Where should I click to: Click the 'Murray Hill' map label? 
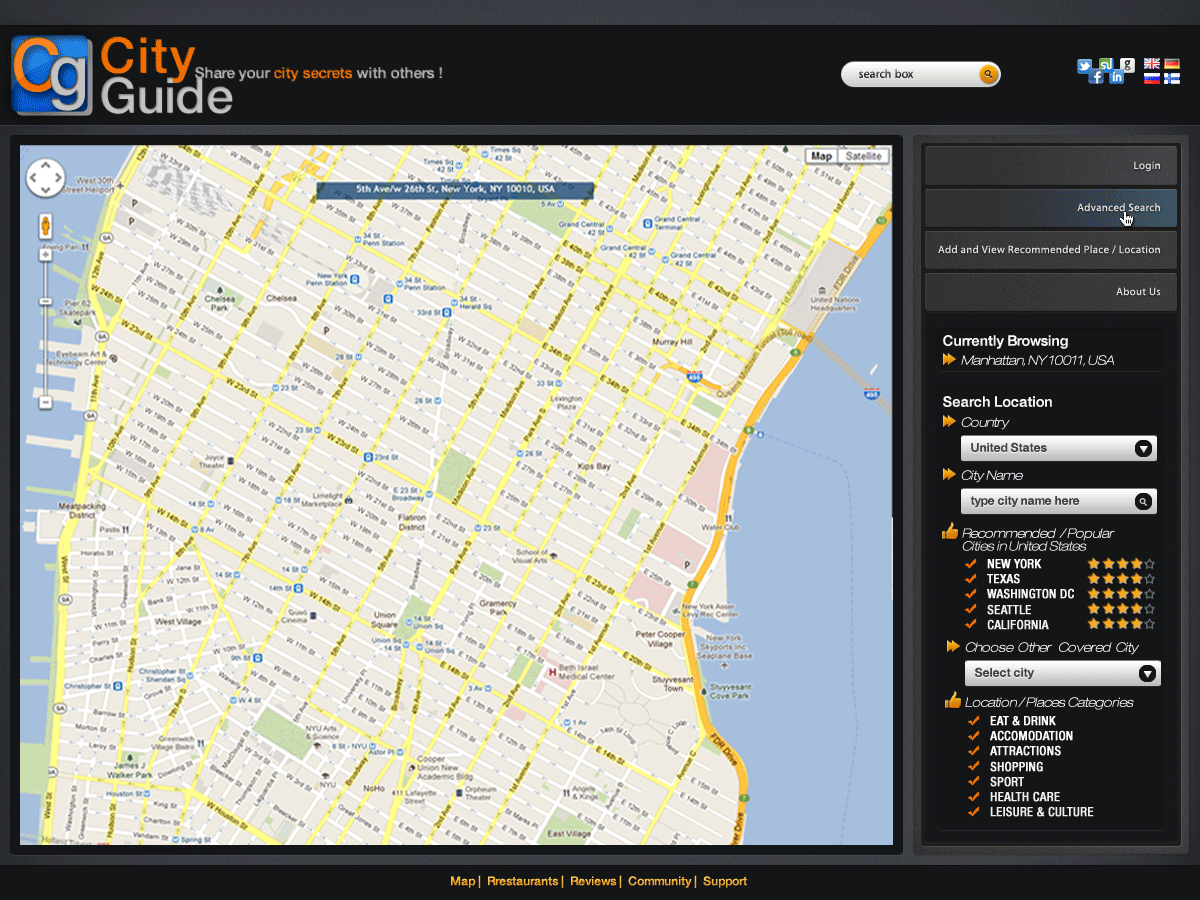tap(671, 342)
